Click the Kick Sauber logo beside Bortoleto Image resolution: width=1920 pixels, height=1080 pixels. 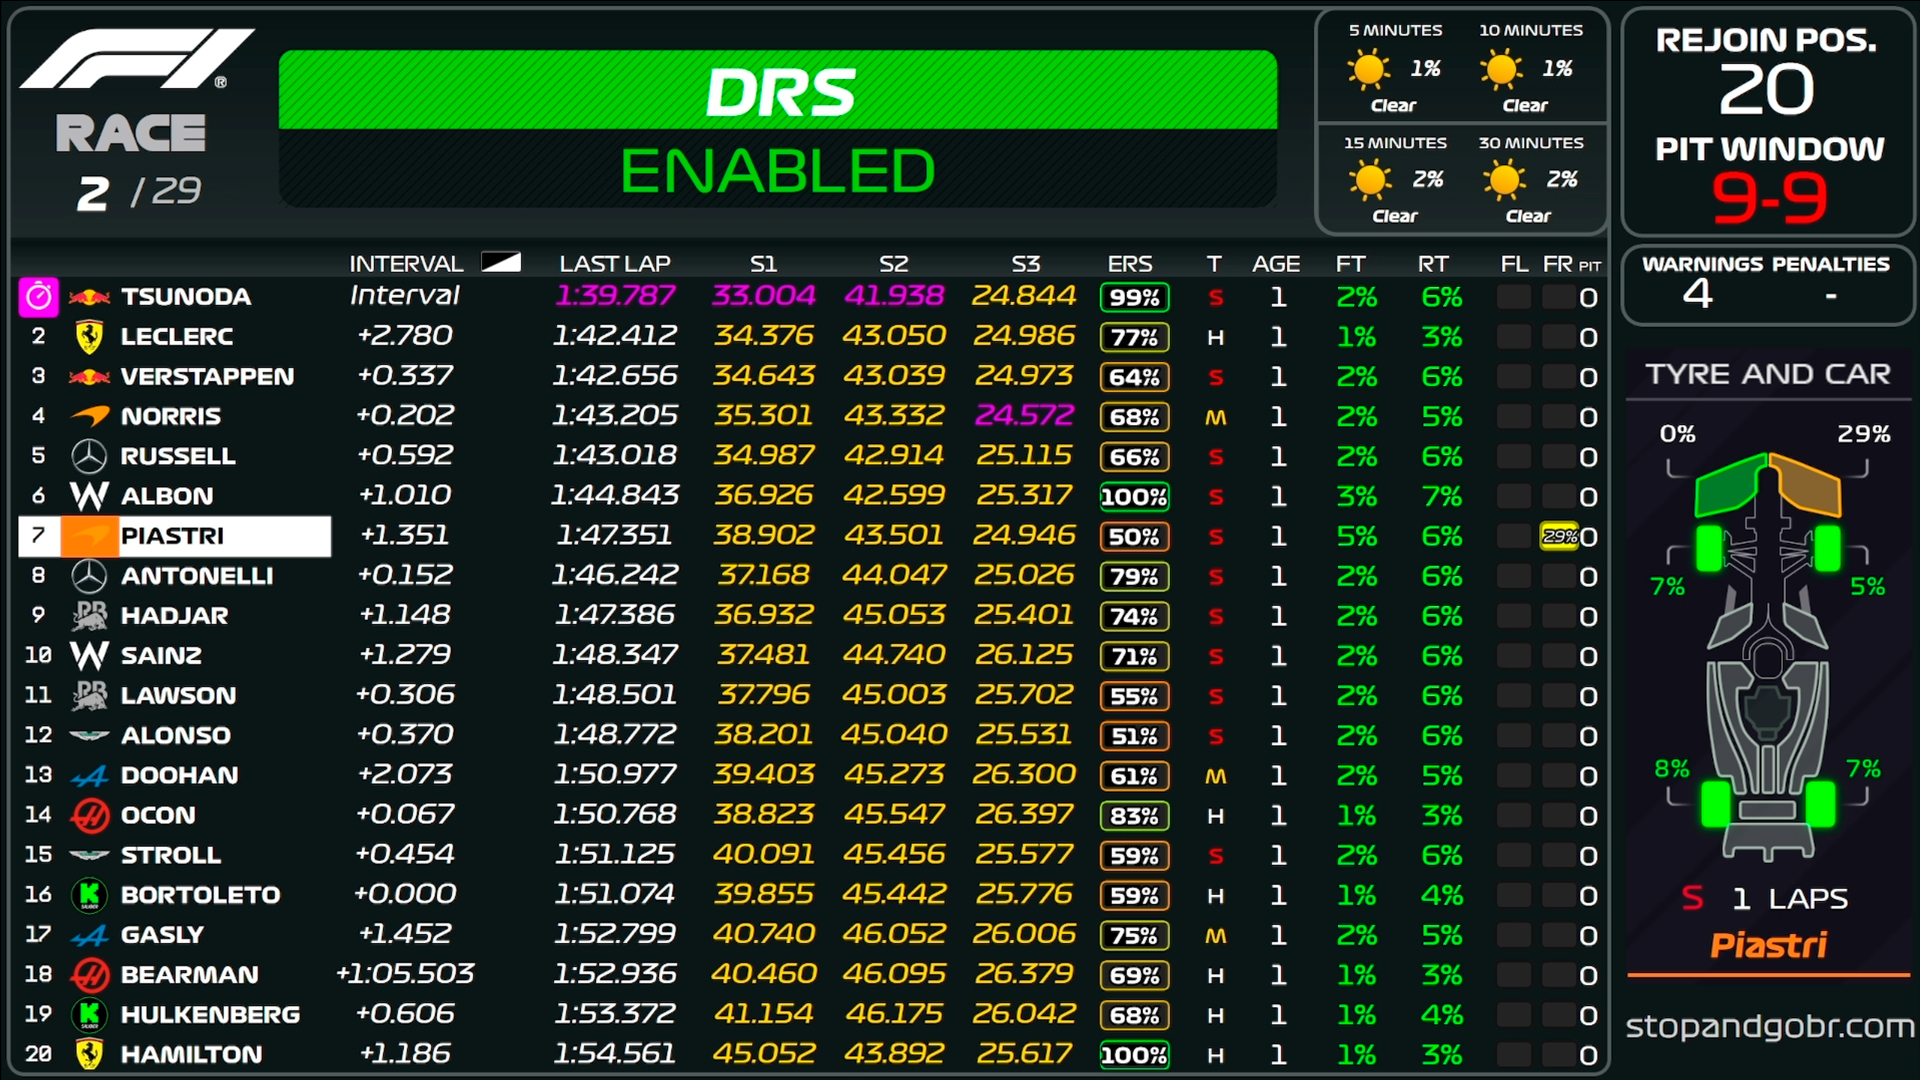89,895
